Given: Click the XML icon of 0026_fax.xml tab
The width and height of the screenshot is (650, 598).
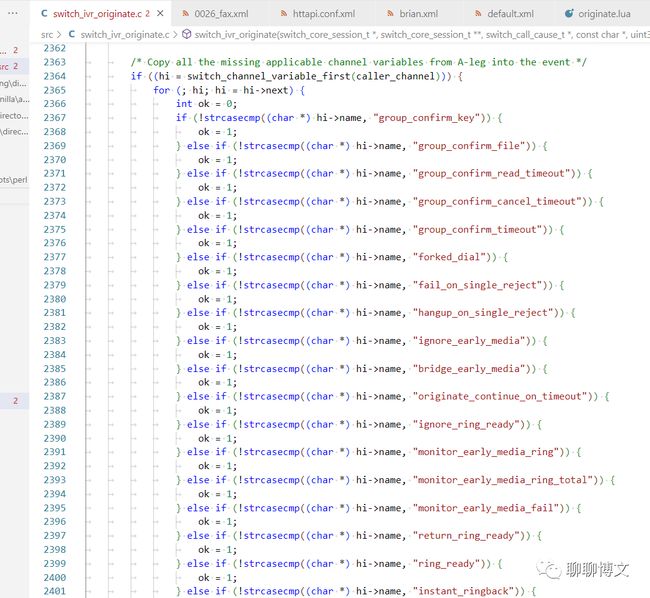Looking at the screenshot, I should (185, 14).
